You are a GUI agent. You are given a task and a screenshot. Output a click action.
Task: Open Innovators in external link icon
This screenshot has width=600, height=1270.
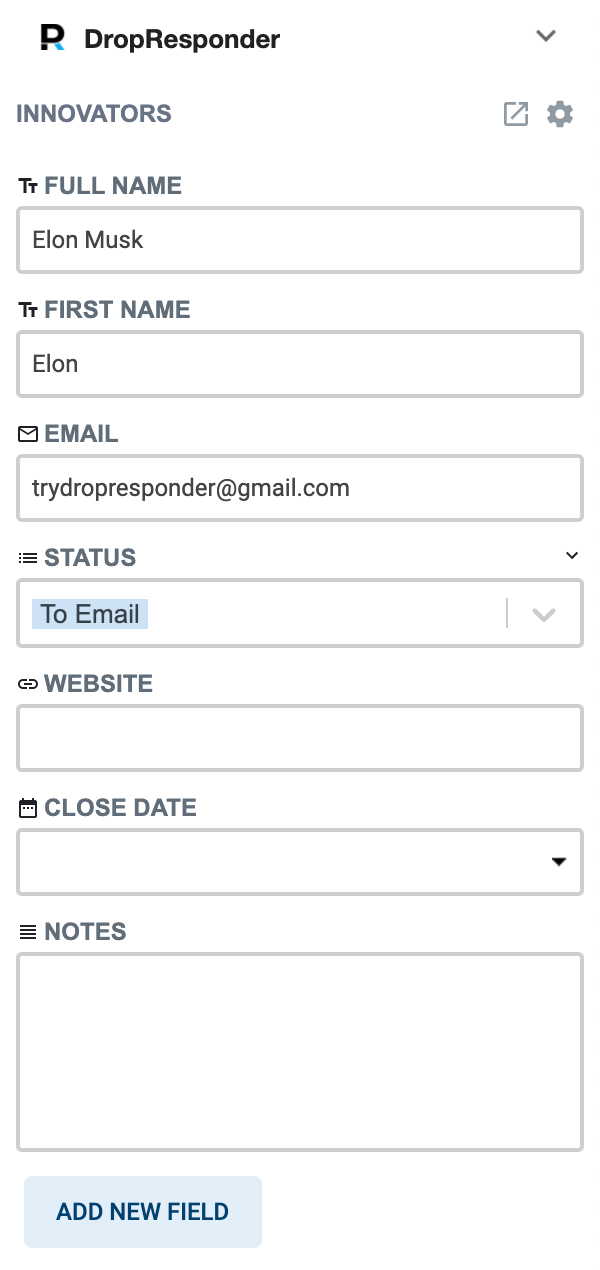pyautogui.click(x=515, y=114)
